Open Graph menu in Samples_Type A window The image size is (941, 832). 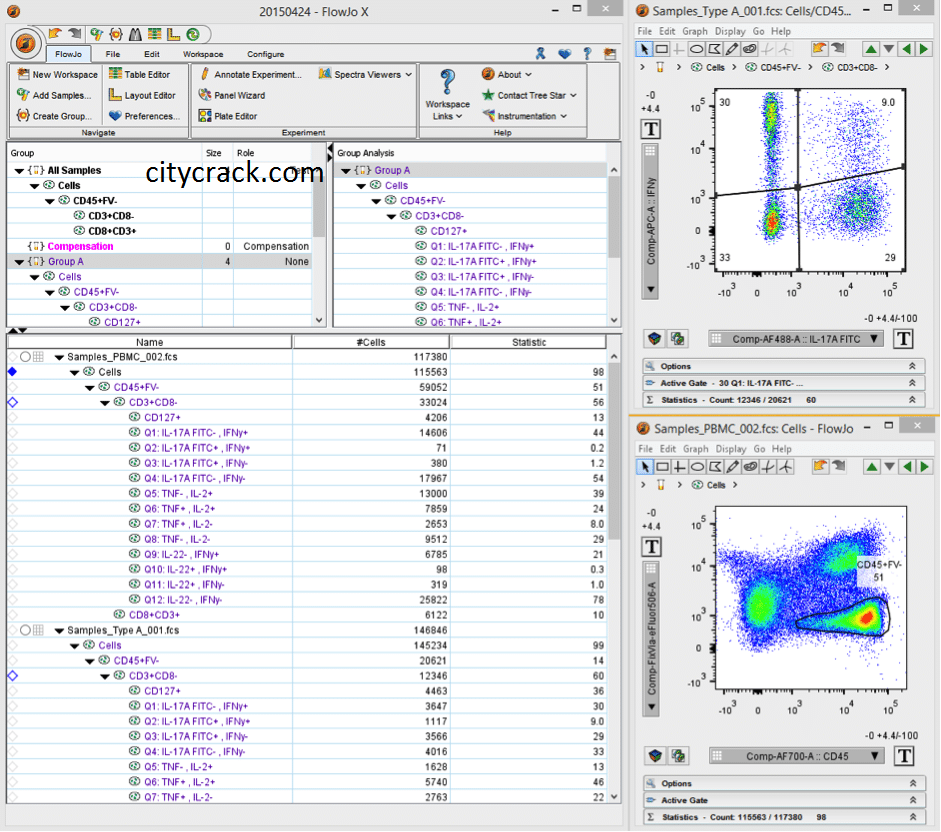695,31
